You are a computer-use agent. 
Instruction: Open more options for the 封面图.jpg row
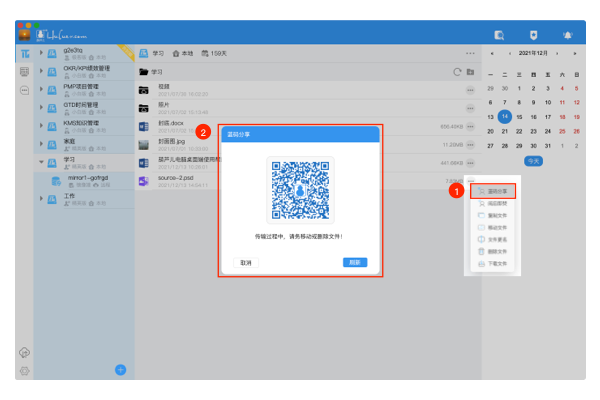point(470,145)
